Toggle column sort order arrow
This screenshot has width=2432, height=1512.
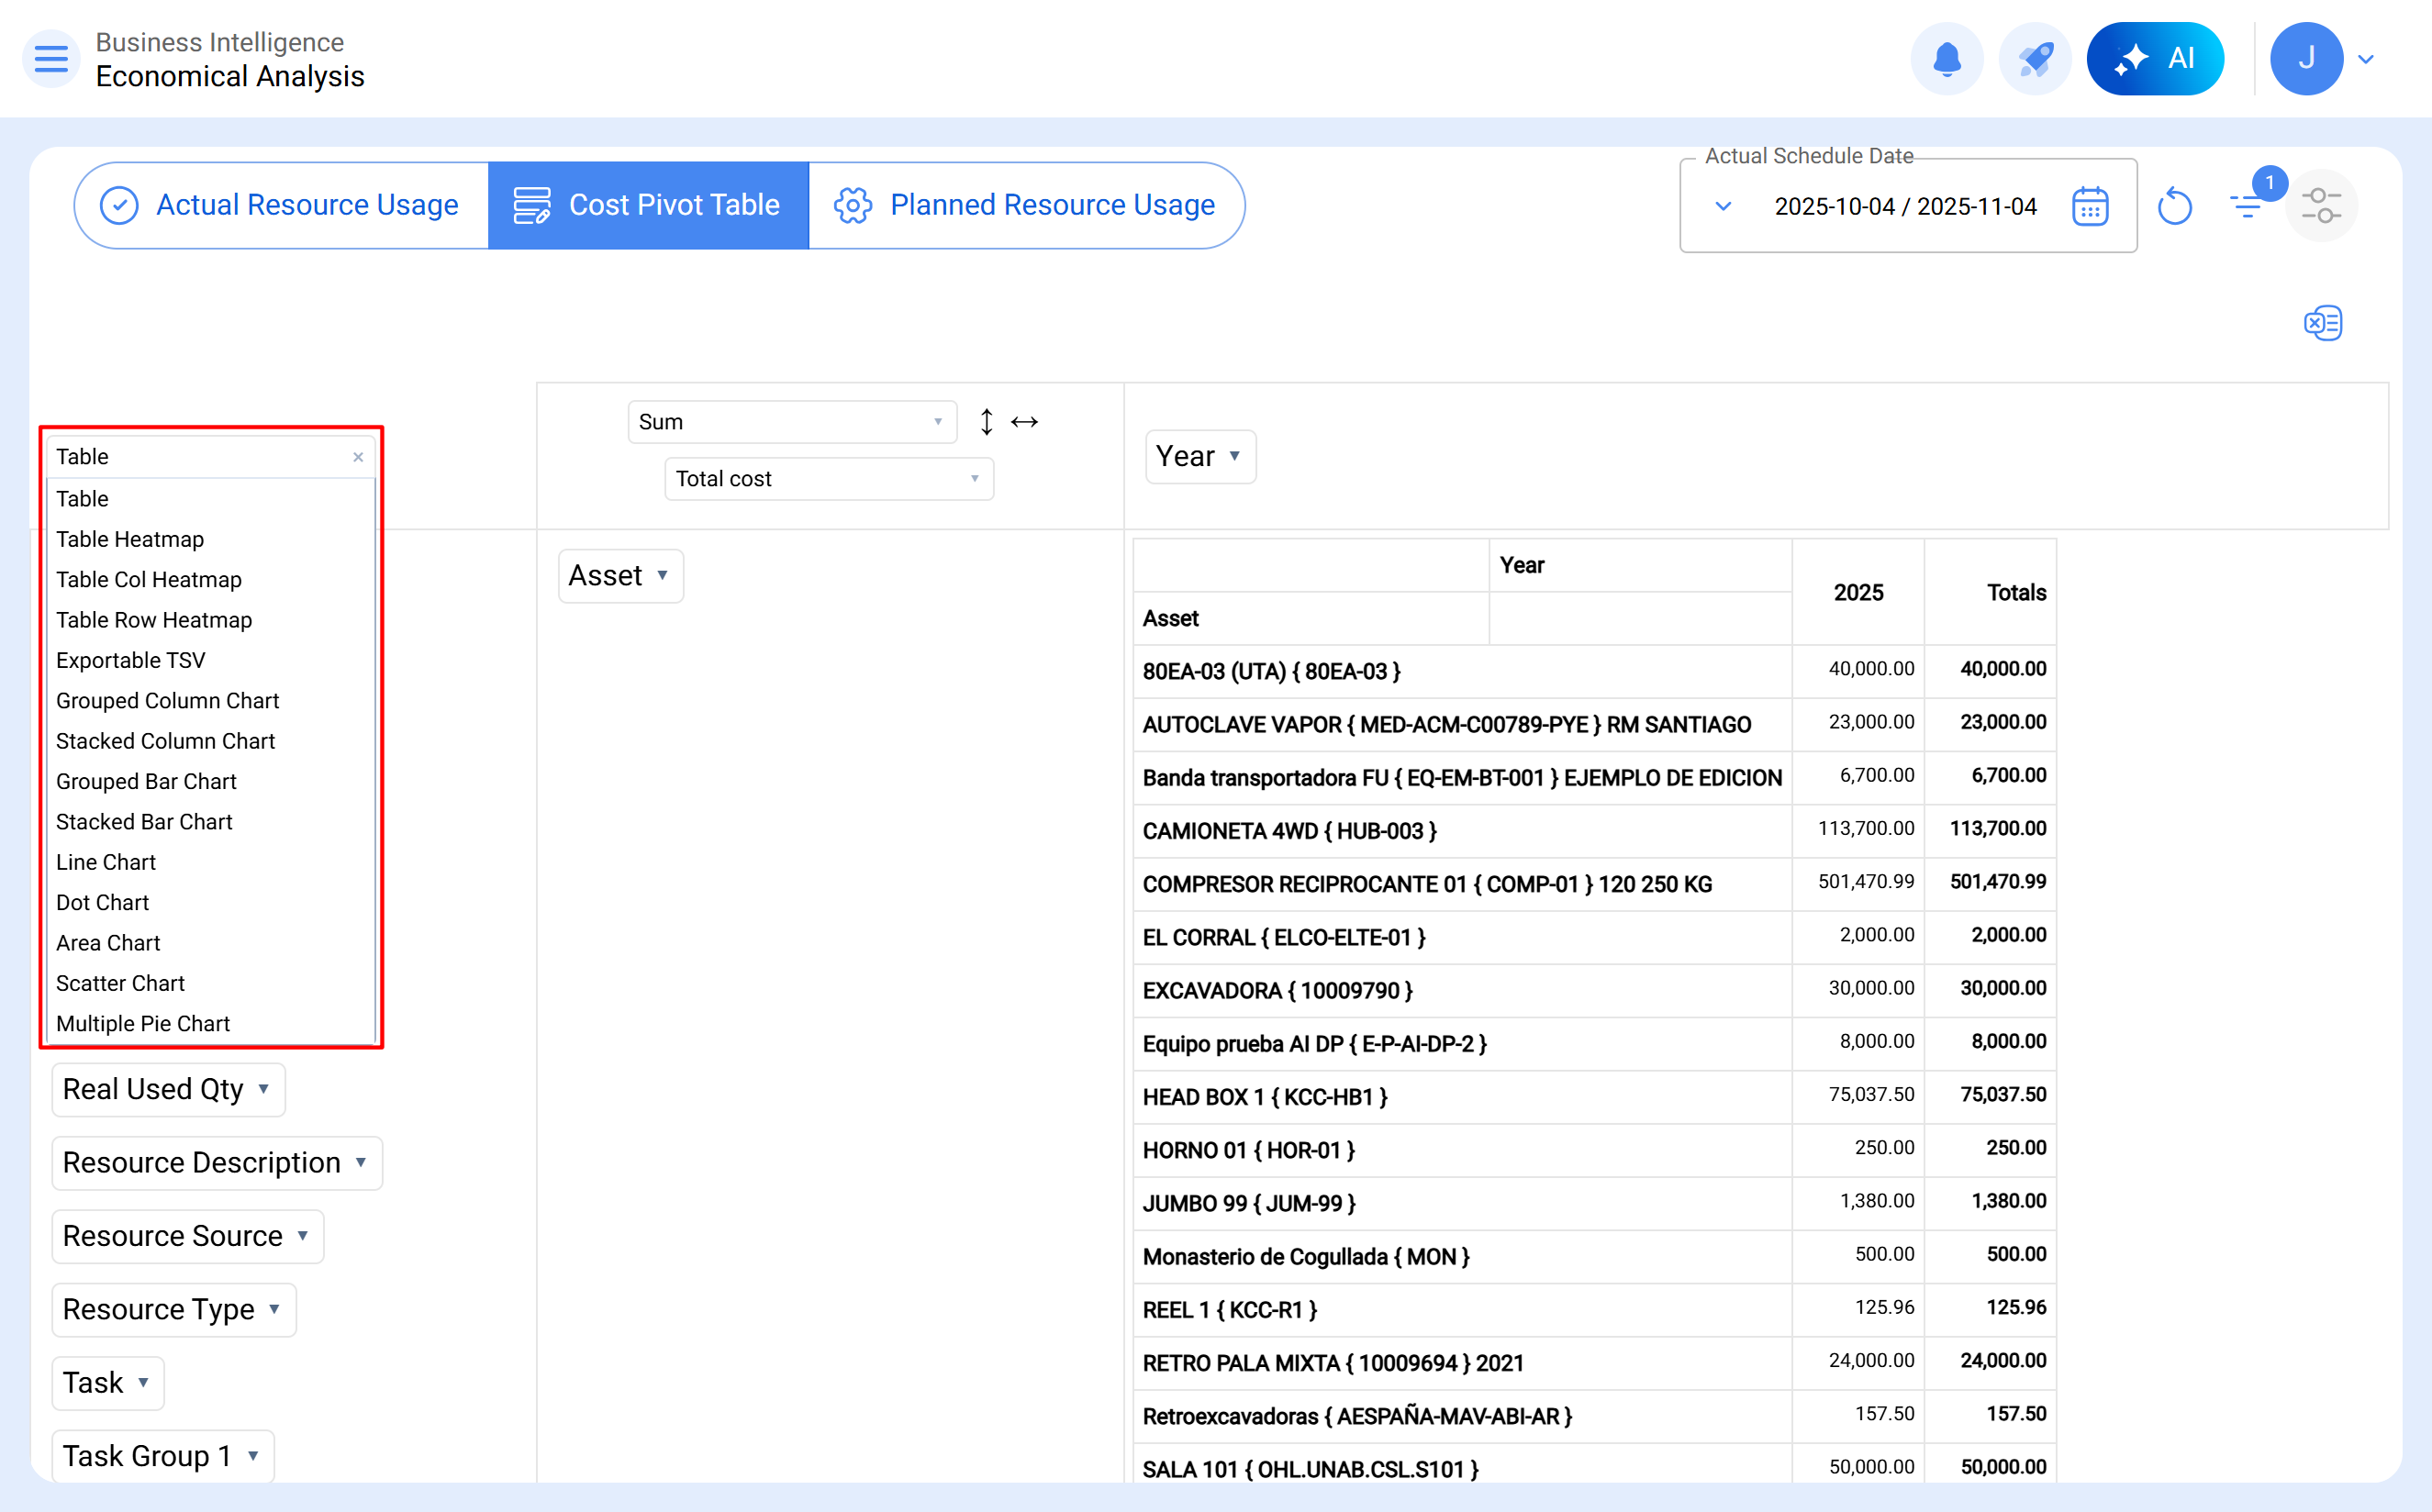point(1024,422)
